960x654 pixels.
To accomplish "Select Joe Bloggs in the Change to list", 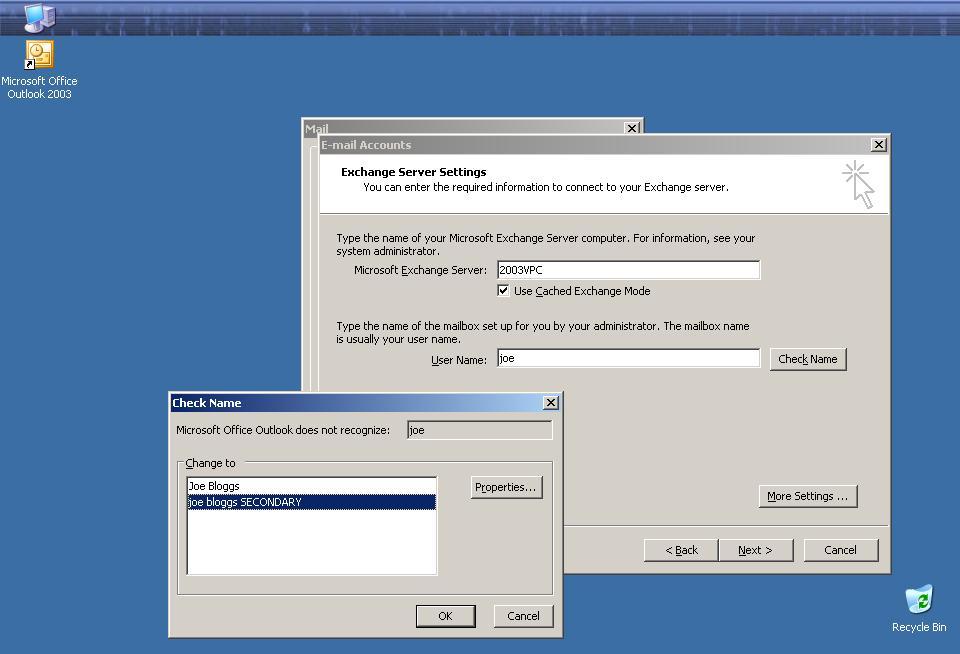I will (312, 486).
